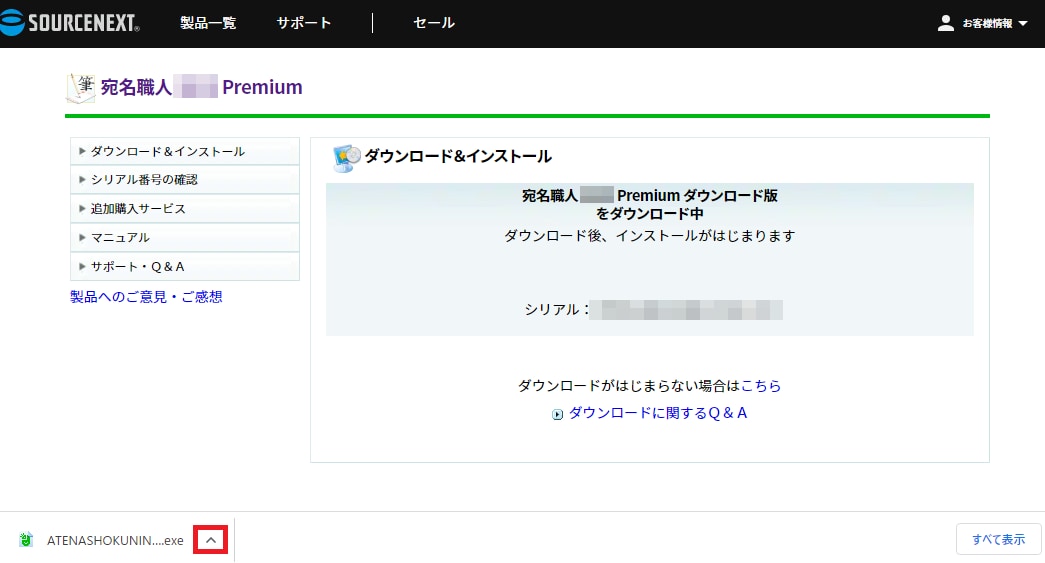Select シリアル番号の確認 in sidebar
Screen dimensions: 1045x563
tap(185, 179)
